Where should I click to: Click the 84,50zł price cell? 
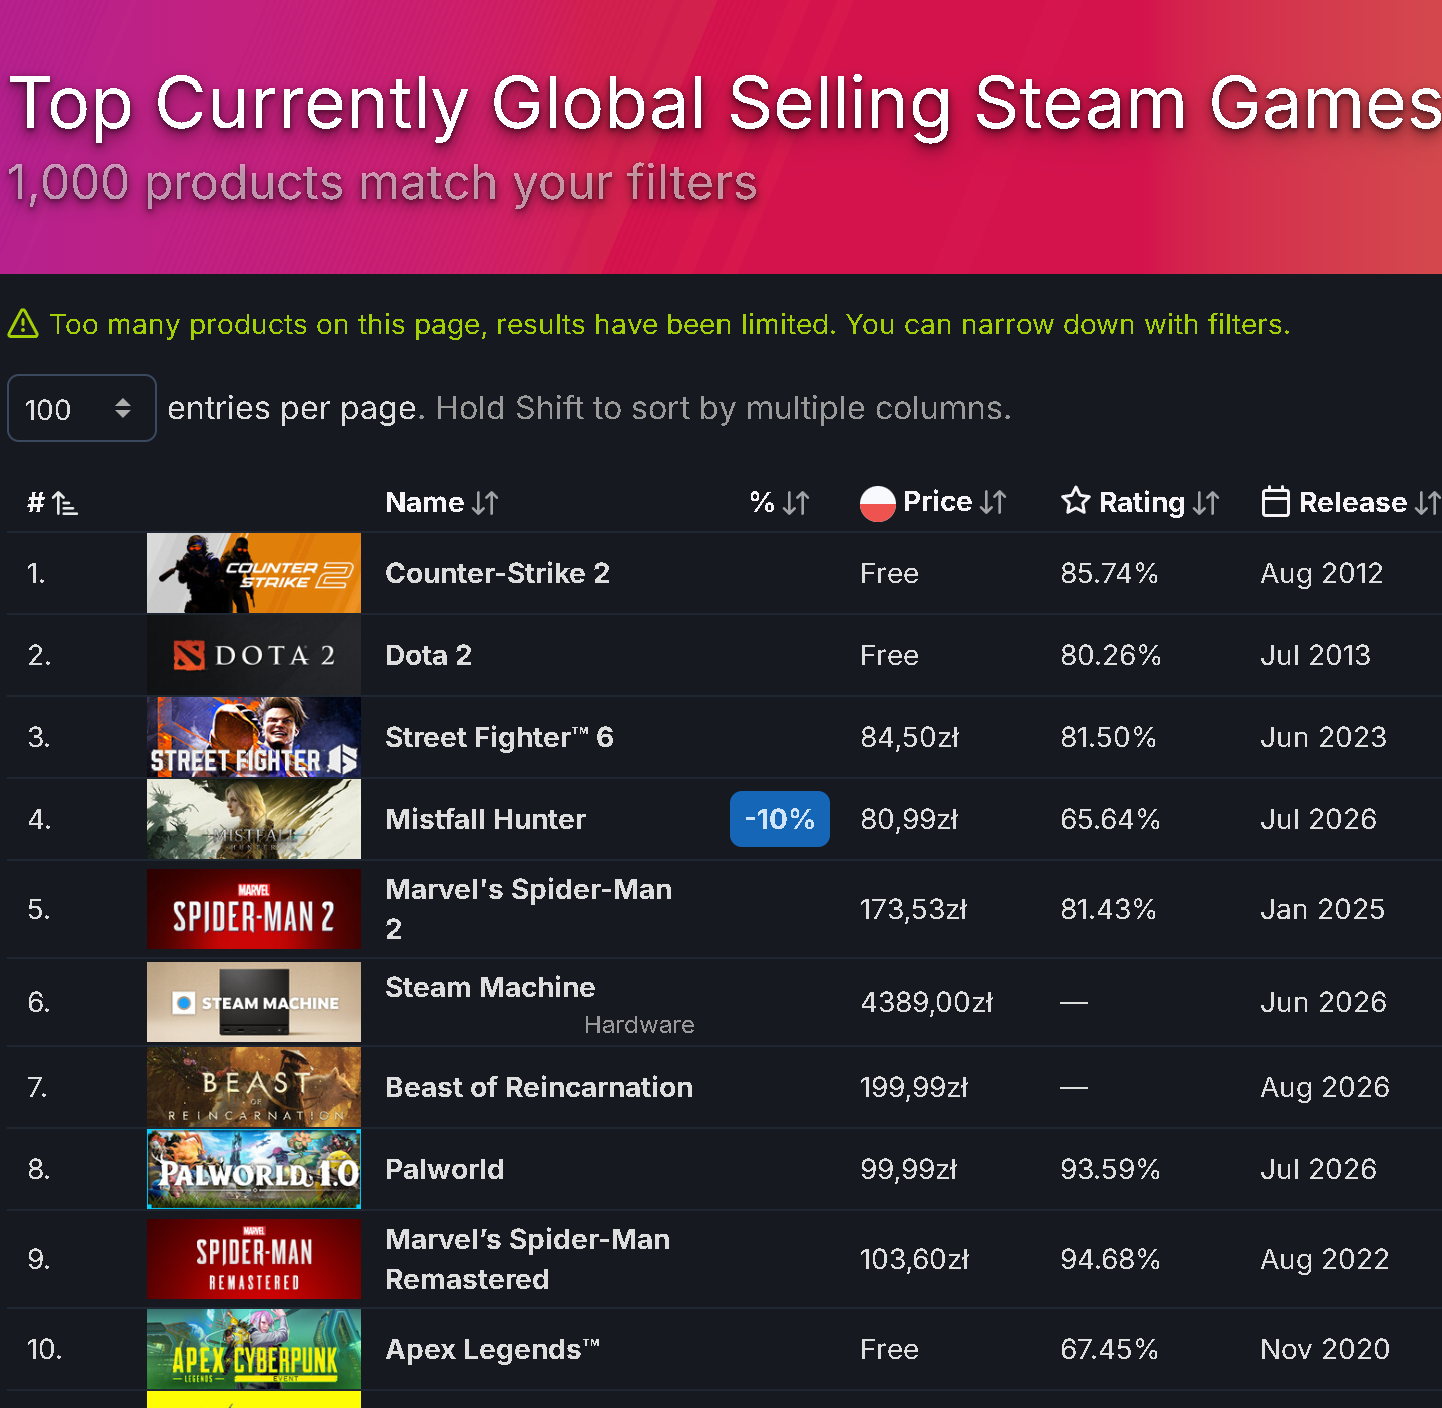click(910, 737)
